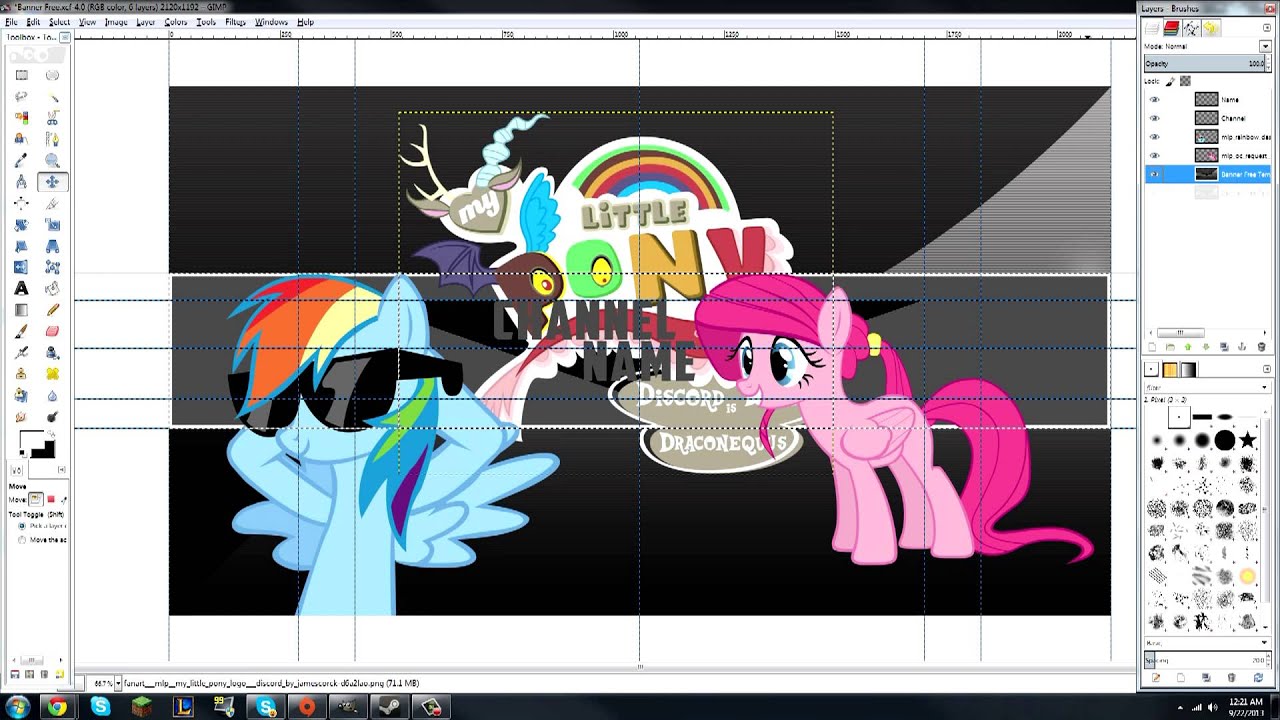The image size is (1280, 720).
Task: Select the Ellipse Select tool
Action: (52, 75)
